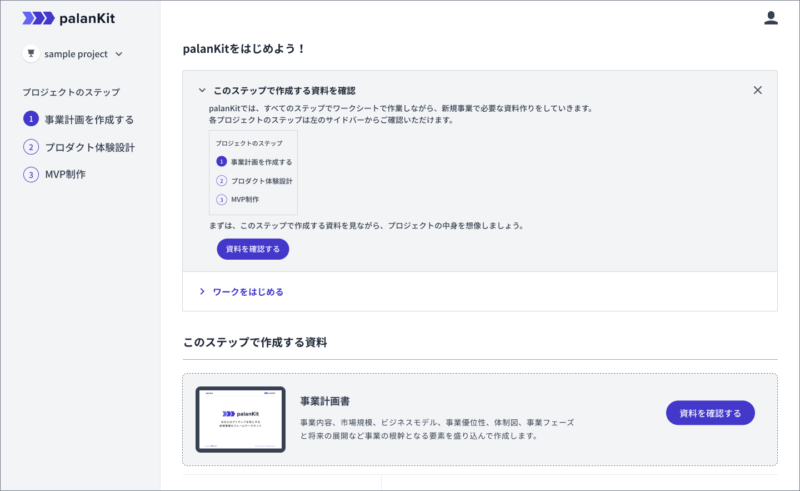This screenshot has width=800, height=491.
Task: Click the 事業内容、市場規模 description text
Action: pyautogui.click(x=437, y=429)
